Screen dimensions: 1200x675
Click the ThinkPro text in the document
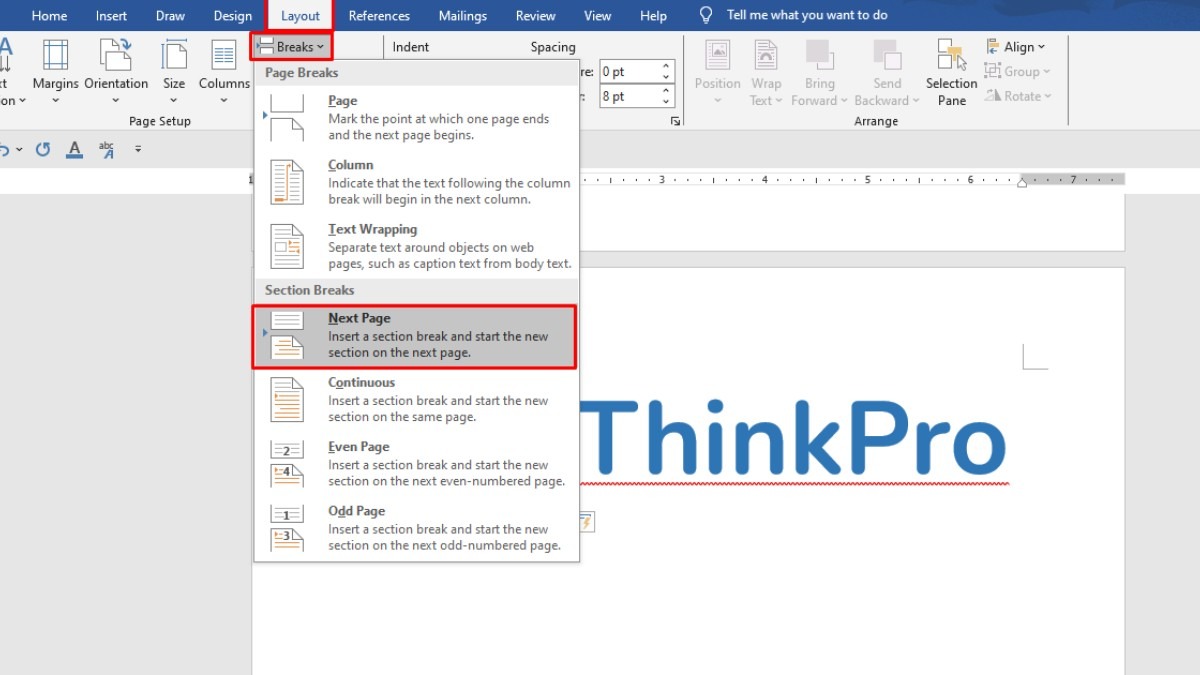793,438
